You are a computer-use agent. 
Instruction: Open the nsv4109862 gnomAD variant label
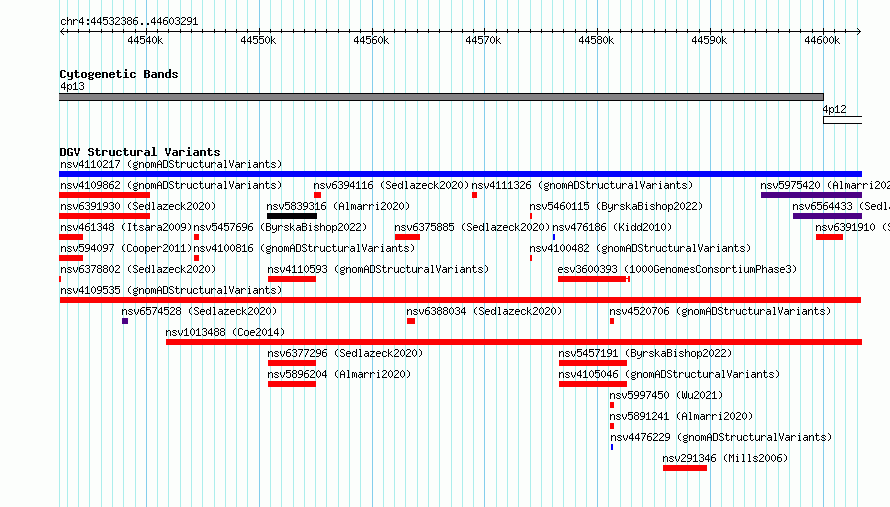click(x=171, y=185)
